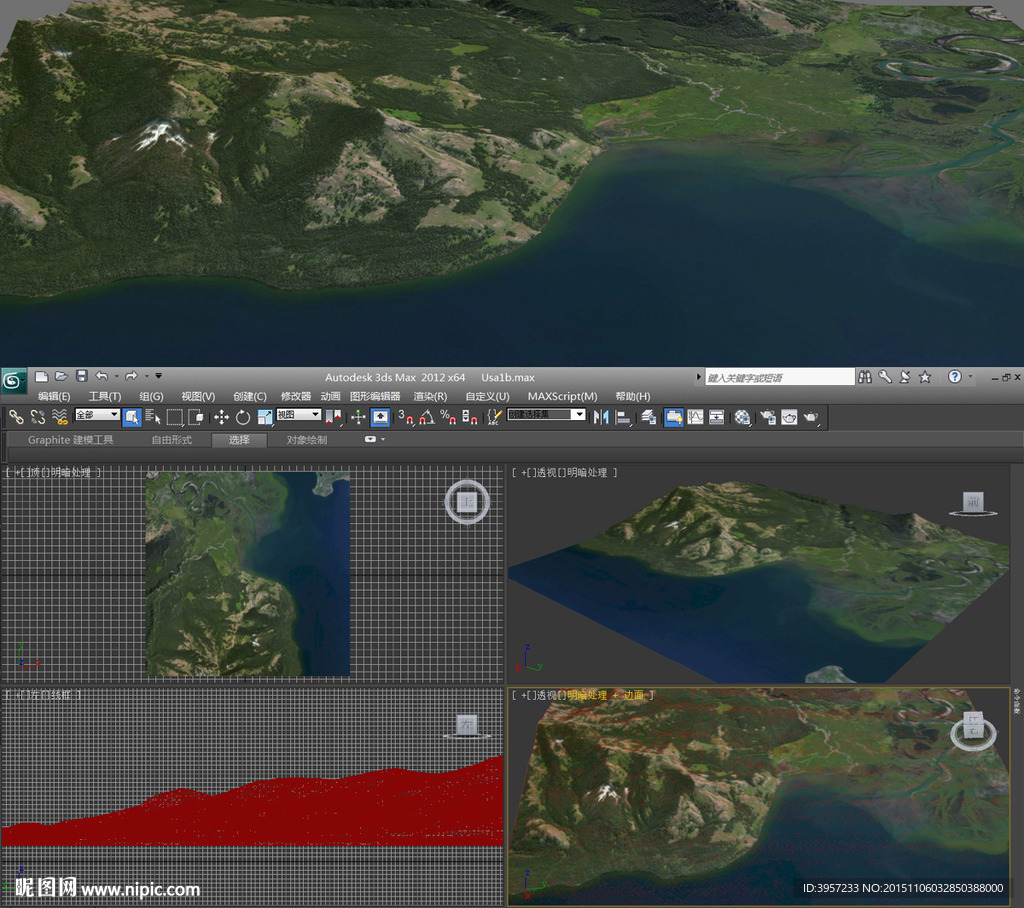This screenshot has height=908, width=1024.
Task: Select the Unlink Selection broken-chain tool
Action: coord(38,417)
